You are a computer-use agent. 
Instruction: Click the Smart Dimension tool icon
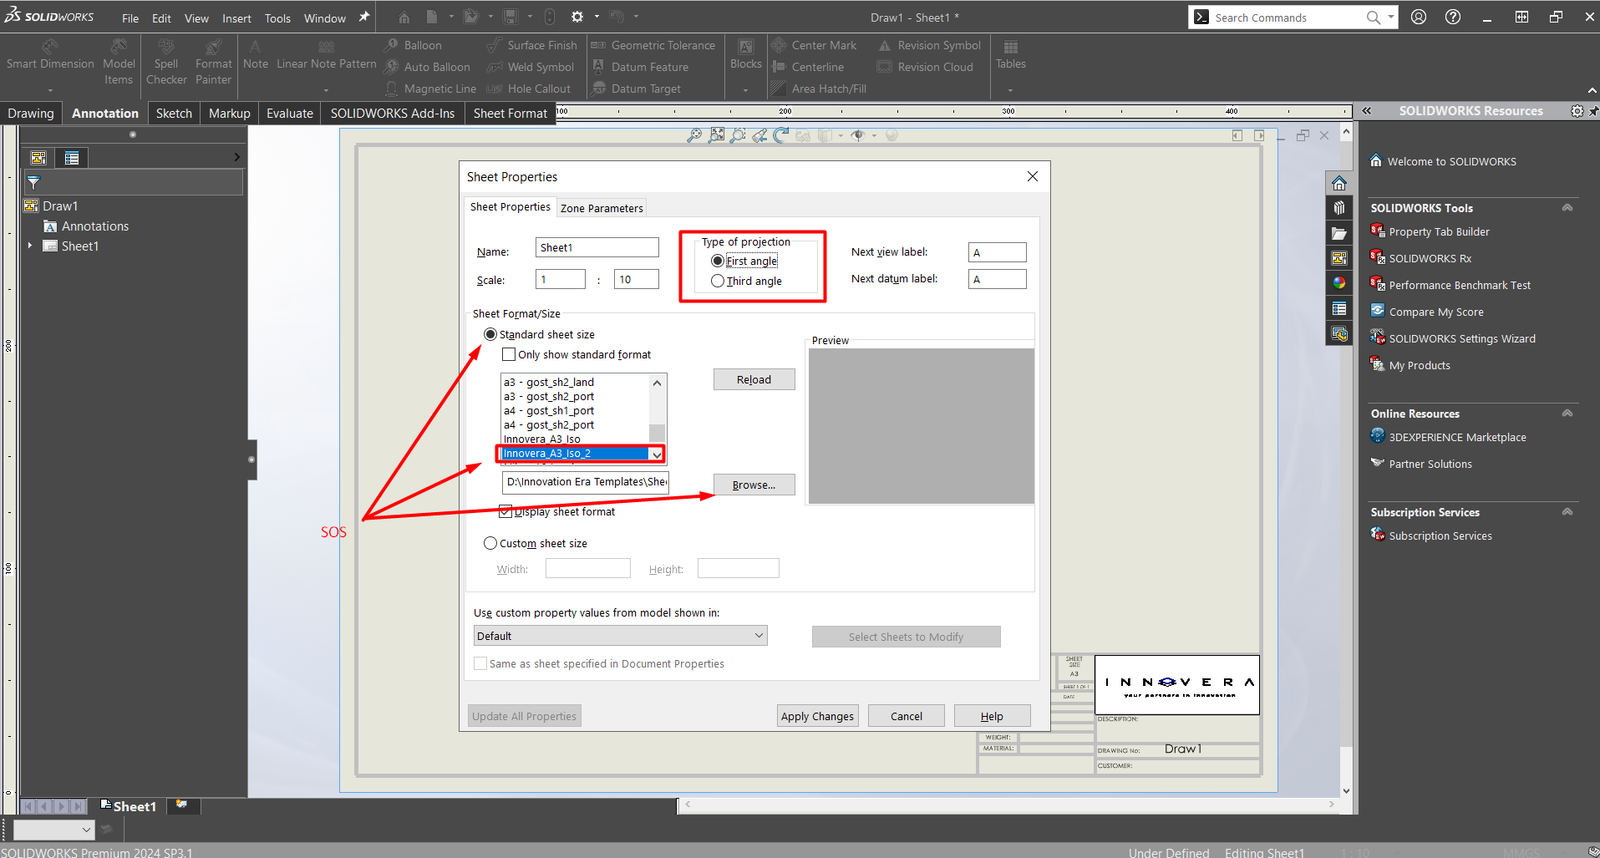point(50,47)
